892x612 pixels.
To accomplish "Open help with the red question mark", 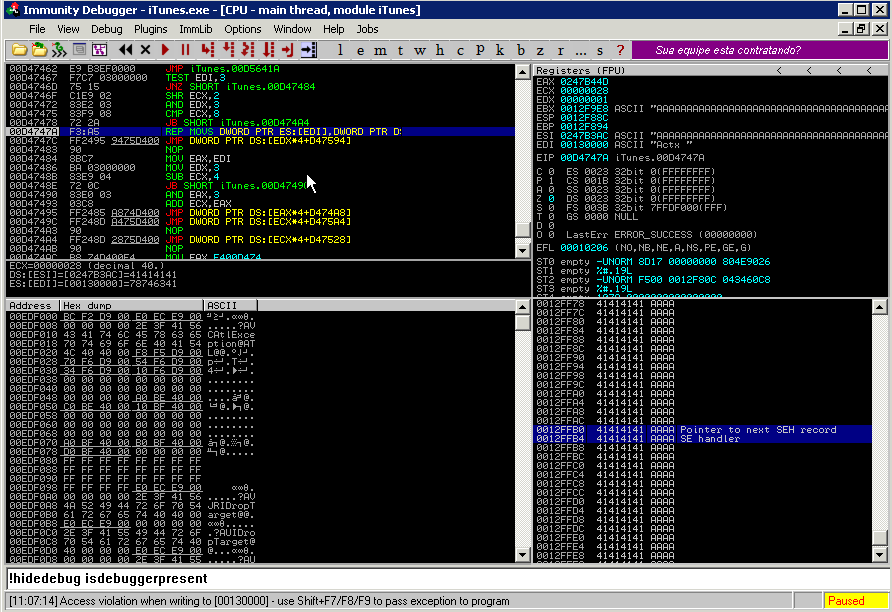I will point(620,50).
